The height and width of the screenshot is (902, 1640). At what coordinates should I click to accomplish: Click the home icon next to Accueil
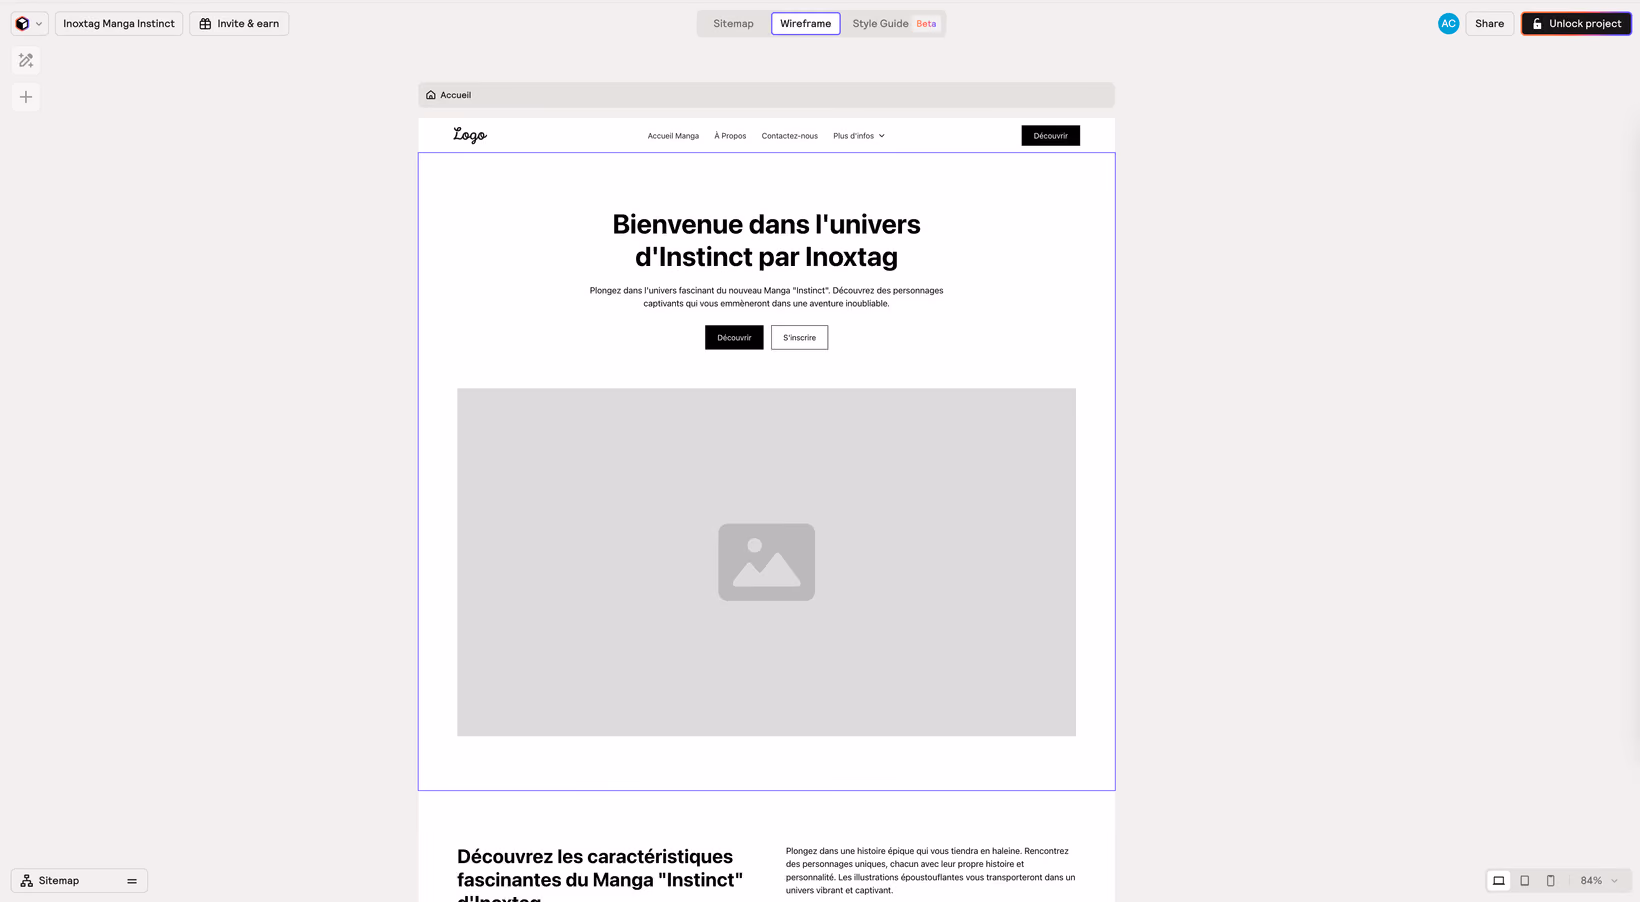click(431, 95)
